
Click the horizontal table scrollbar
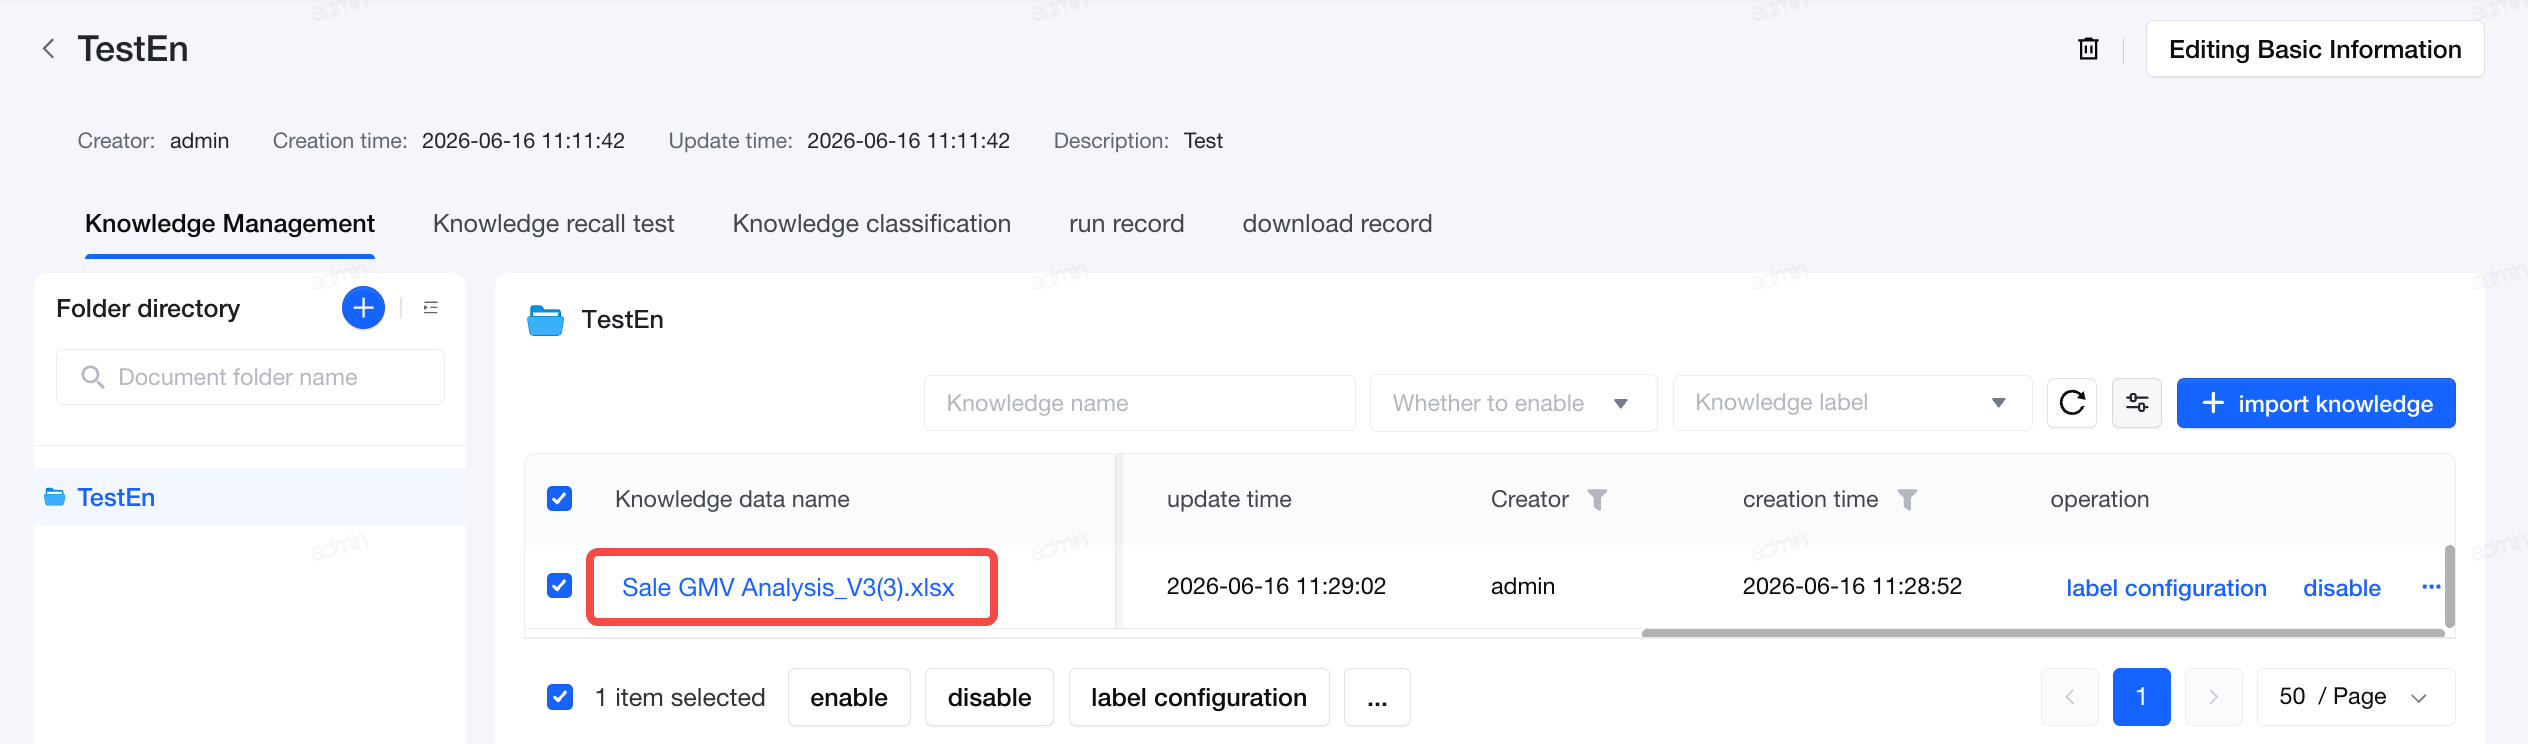coord(2042,633)
